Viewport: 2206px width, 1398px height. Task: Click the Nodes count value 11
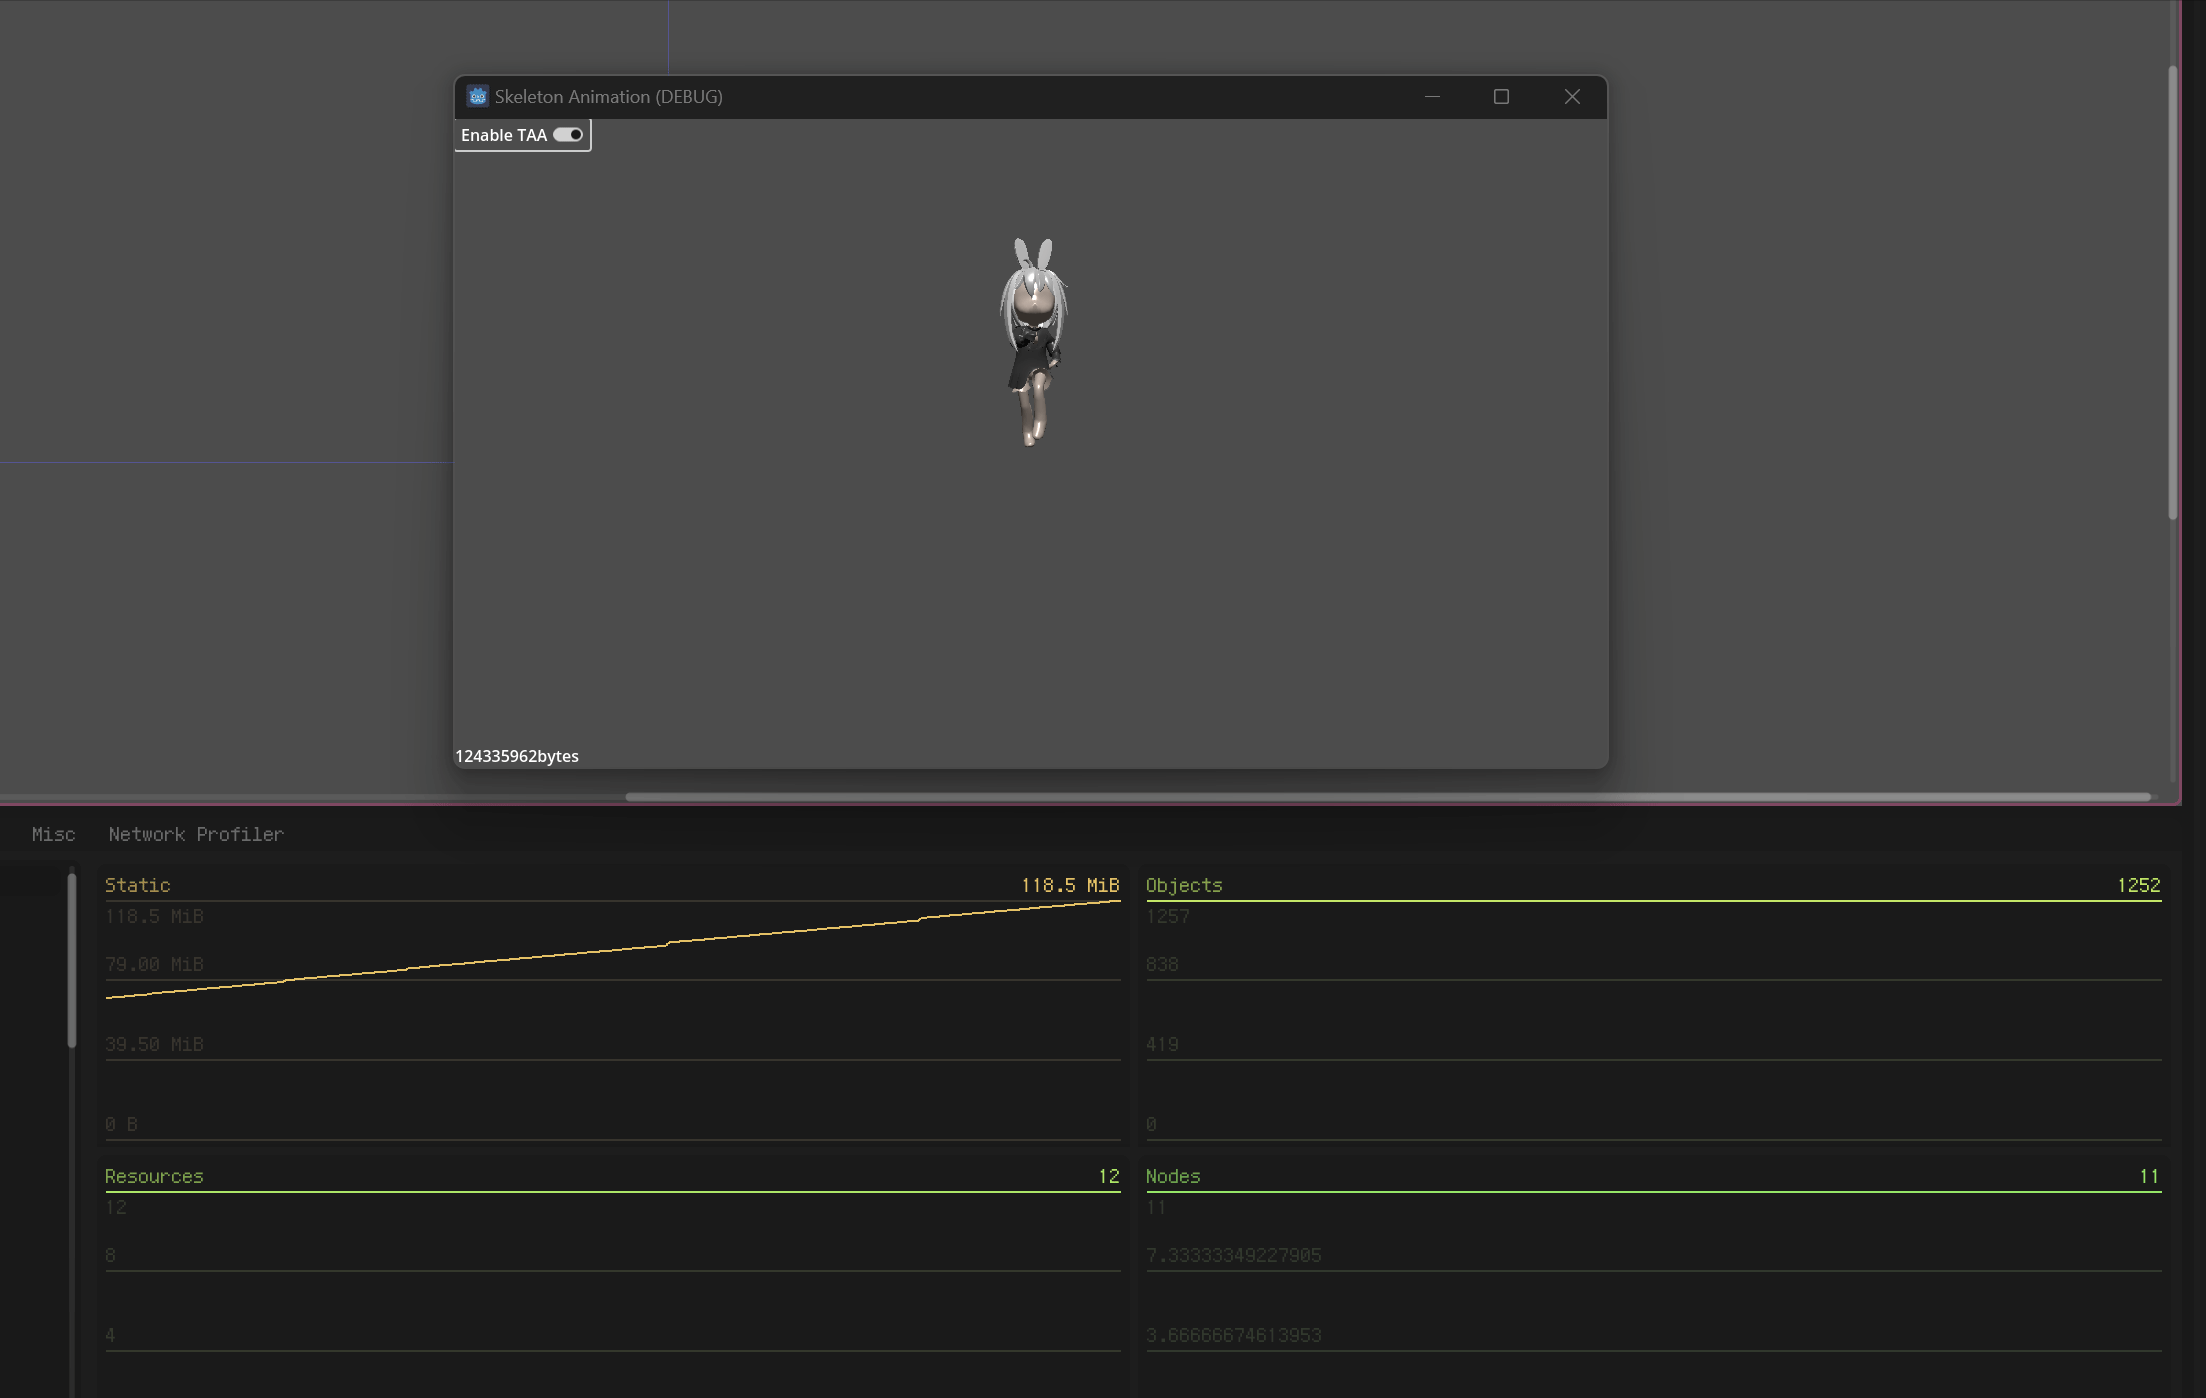2149,1175
